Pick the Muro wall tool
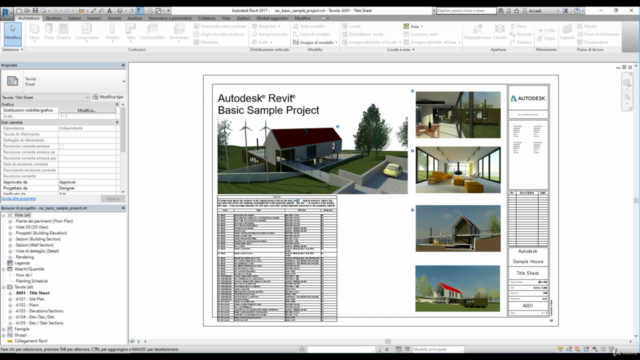Screen dimensions: 640x360 pyautogui.click(x=34, y=32)
